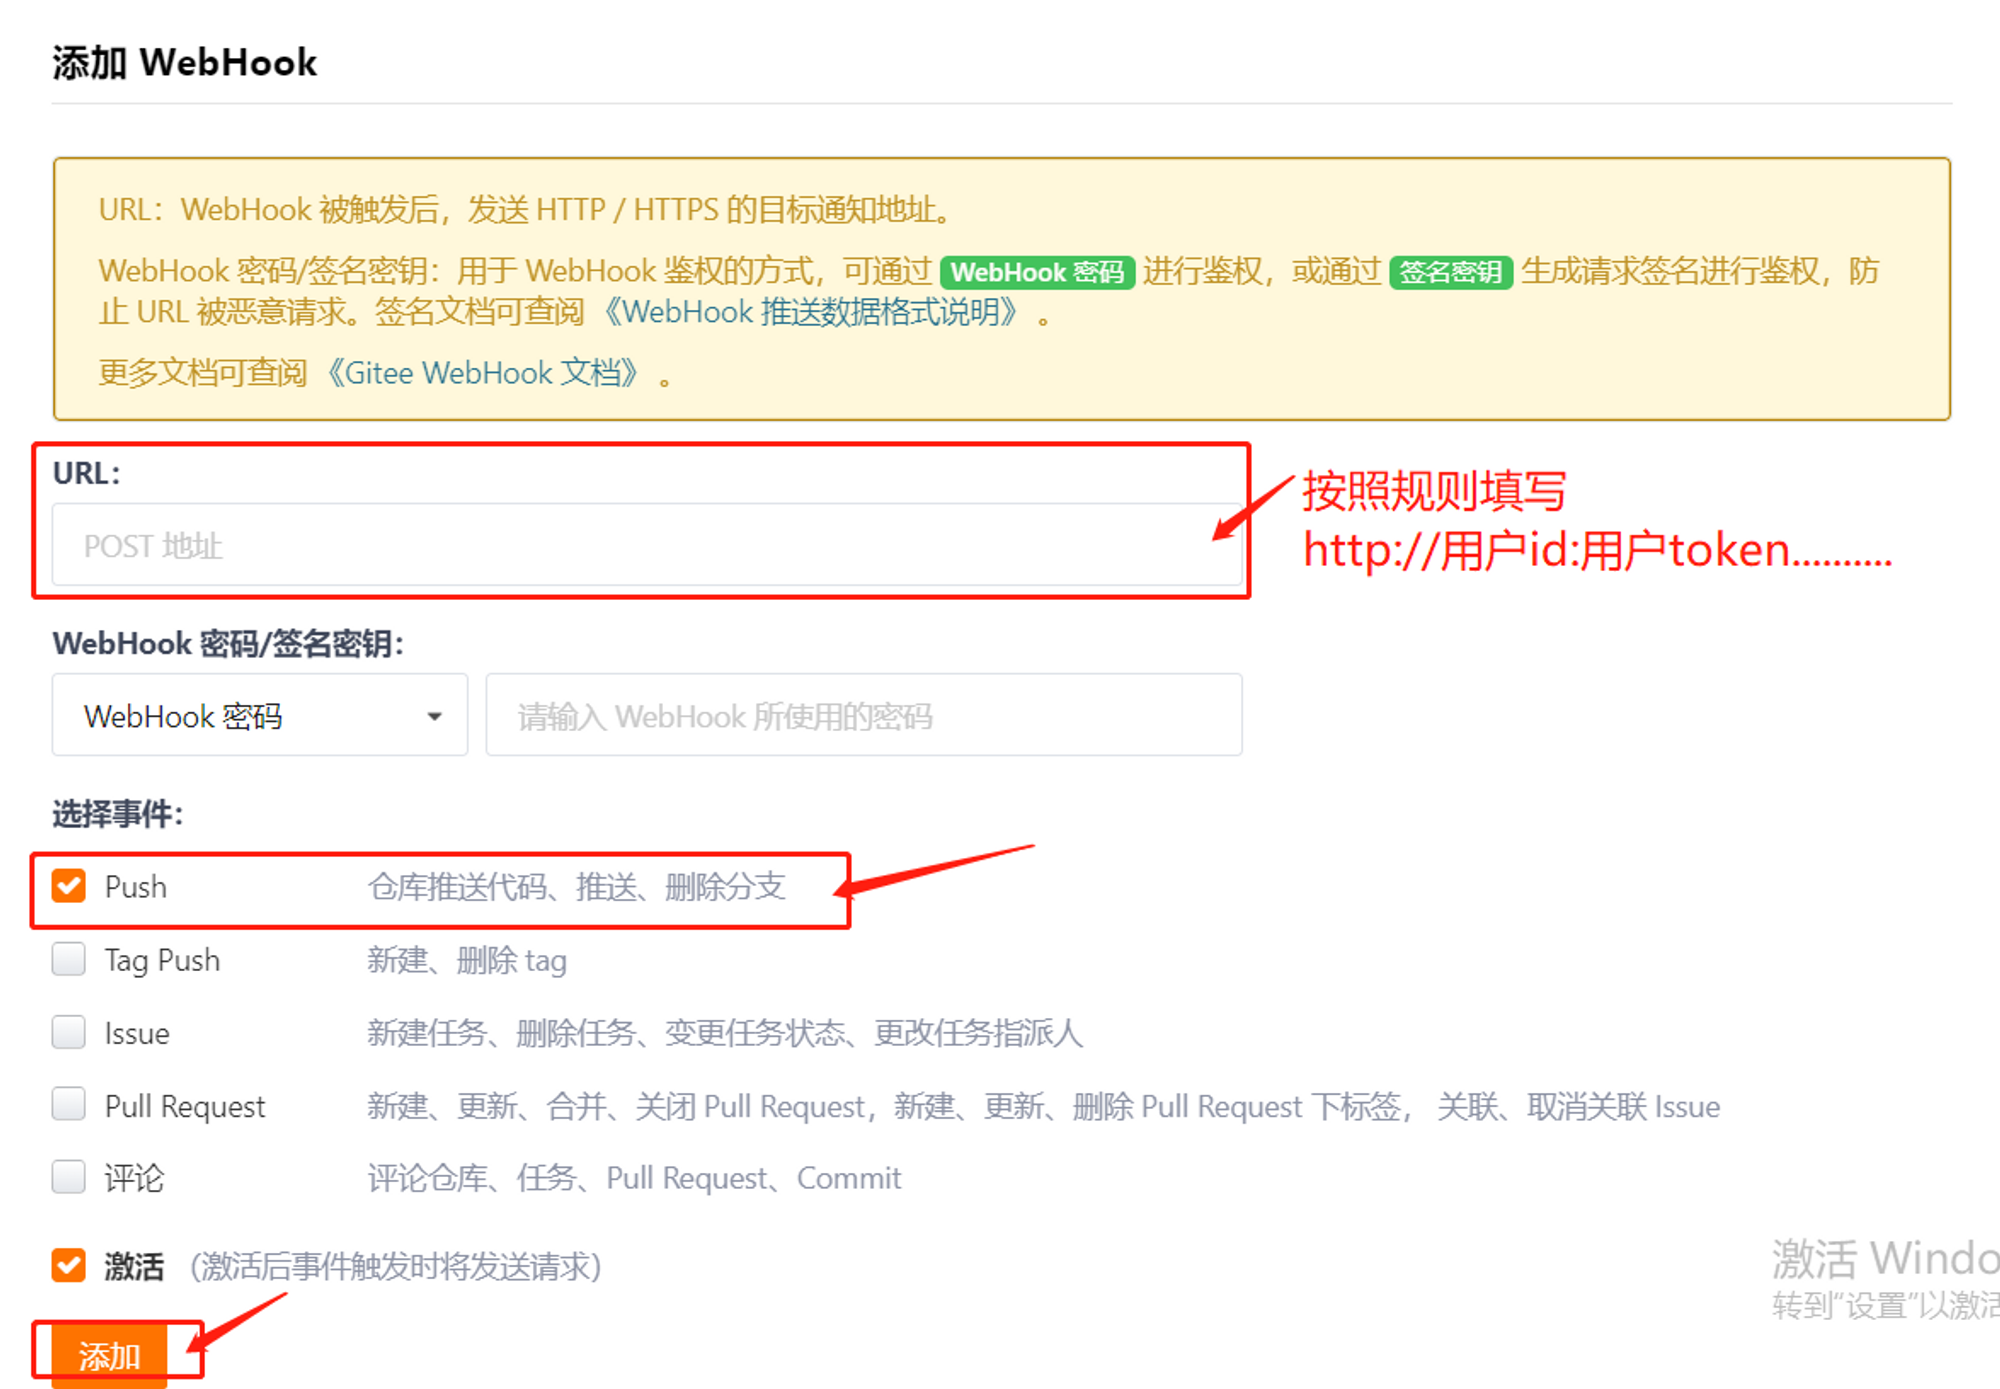Screen dimensions: 2000x1389
Task: Open the Gitee WebHook 文档 link
Action: coord(483,373)
